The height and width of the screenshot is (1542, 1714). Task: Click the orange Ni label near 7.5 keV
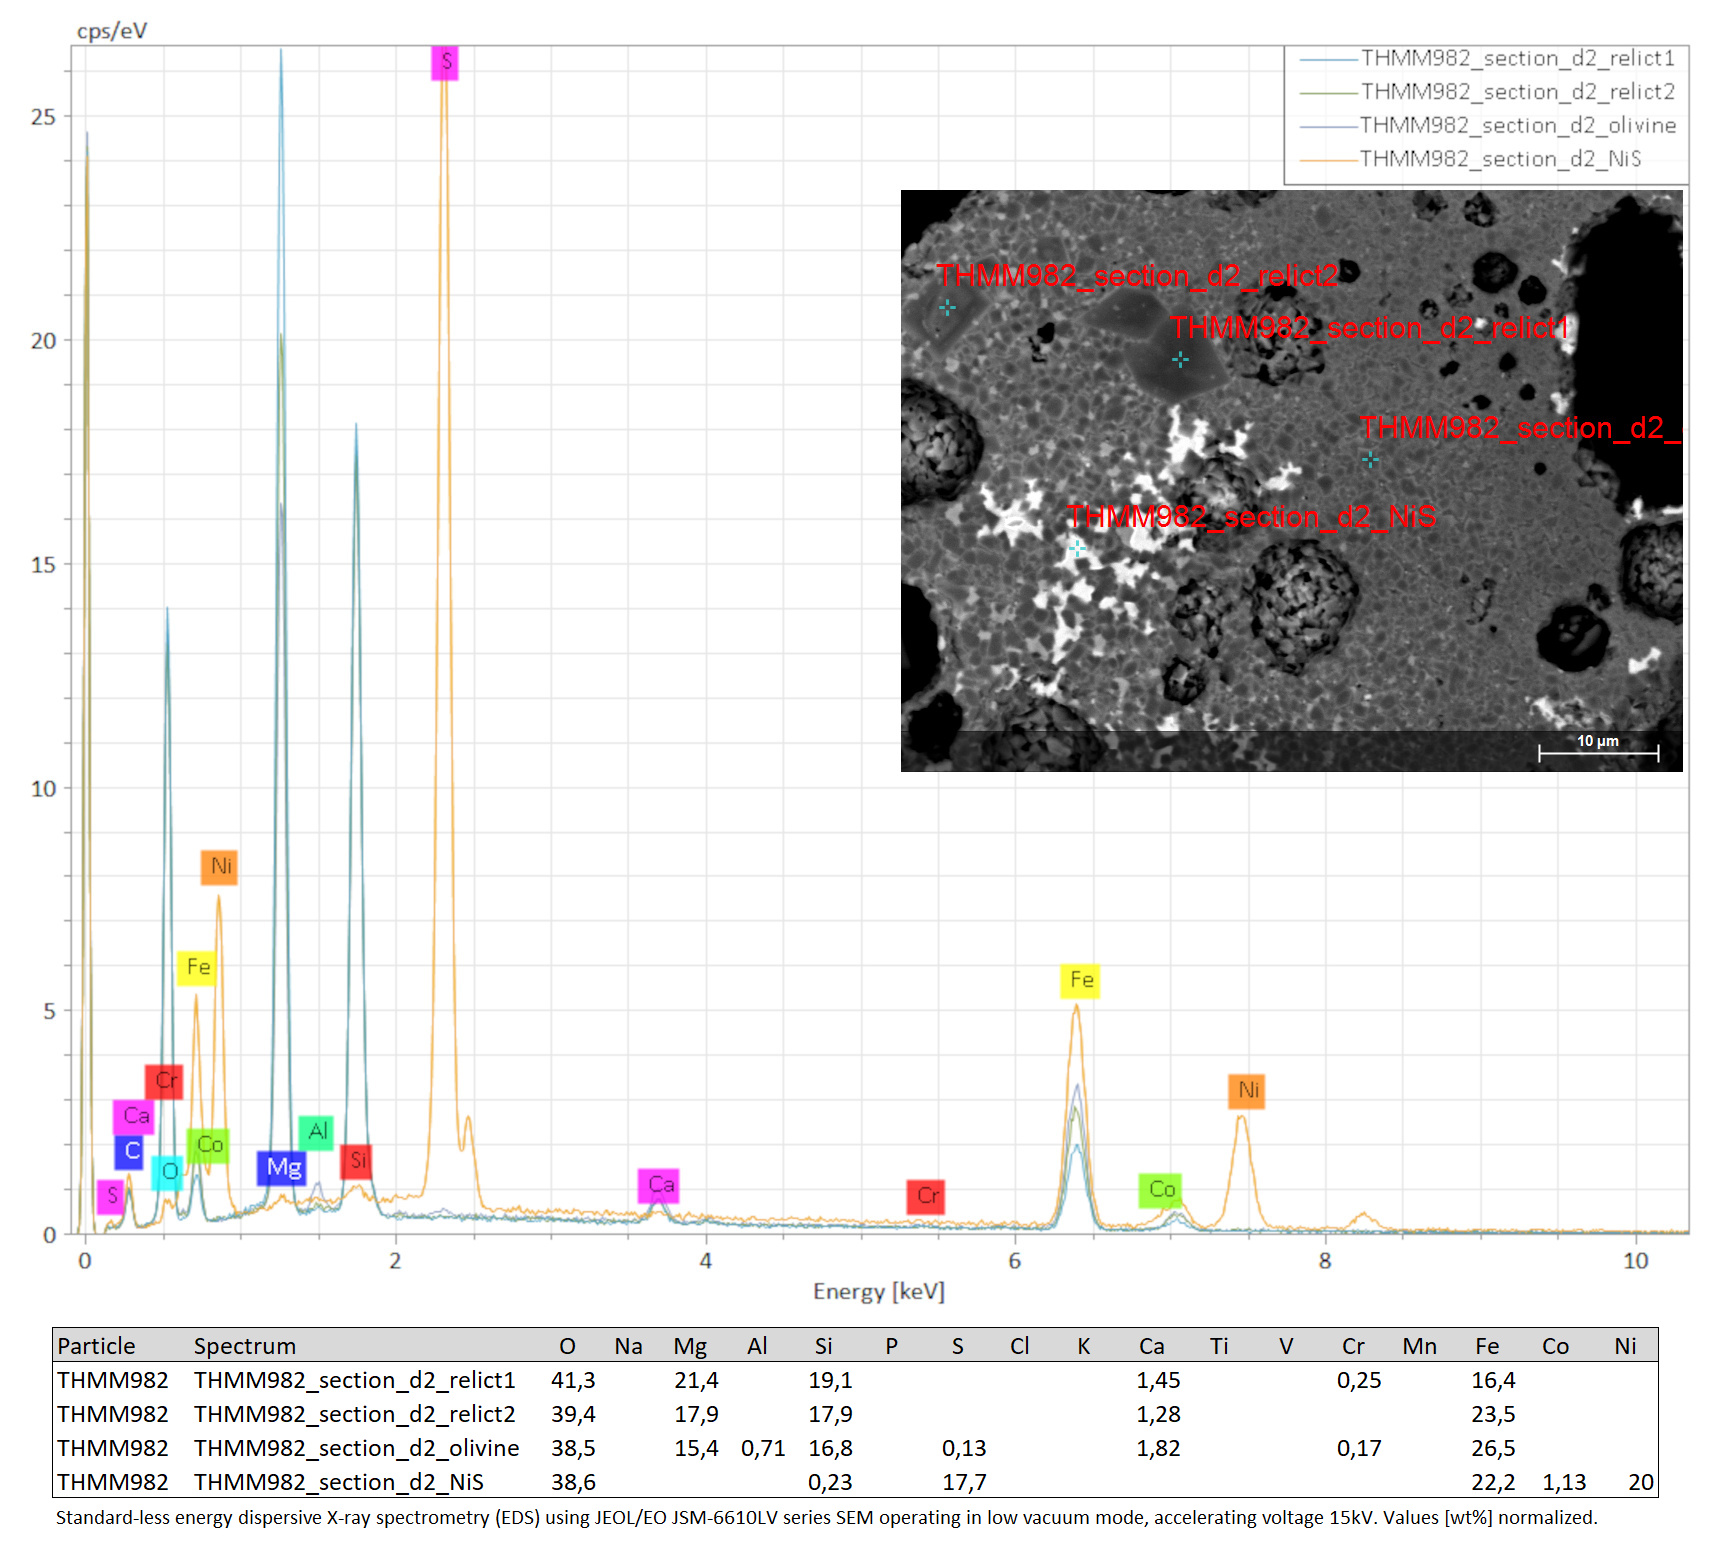coord(1247,1090)
